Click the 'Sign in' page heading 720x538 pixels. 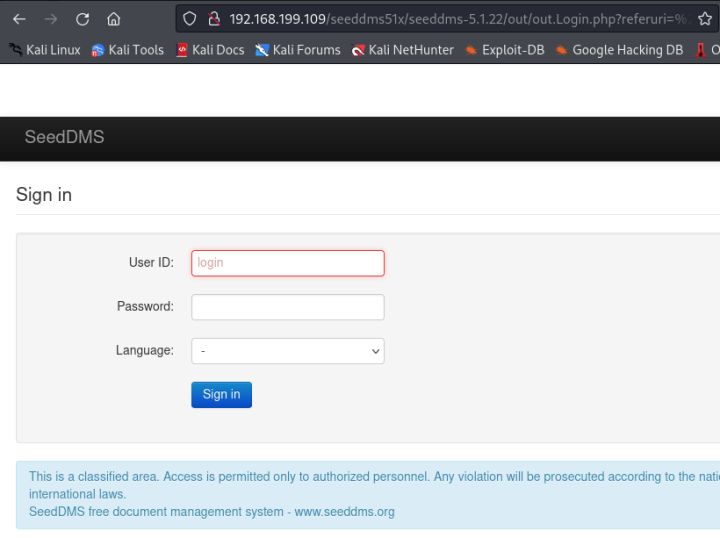click(44, 195)
